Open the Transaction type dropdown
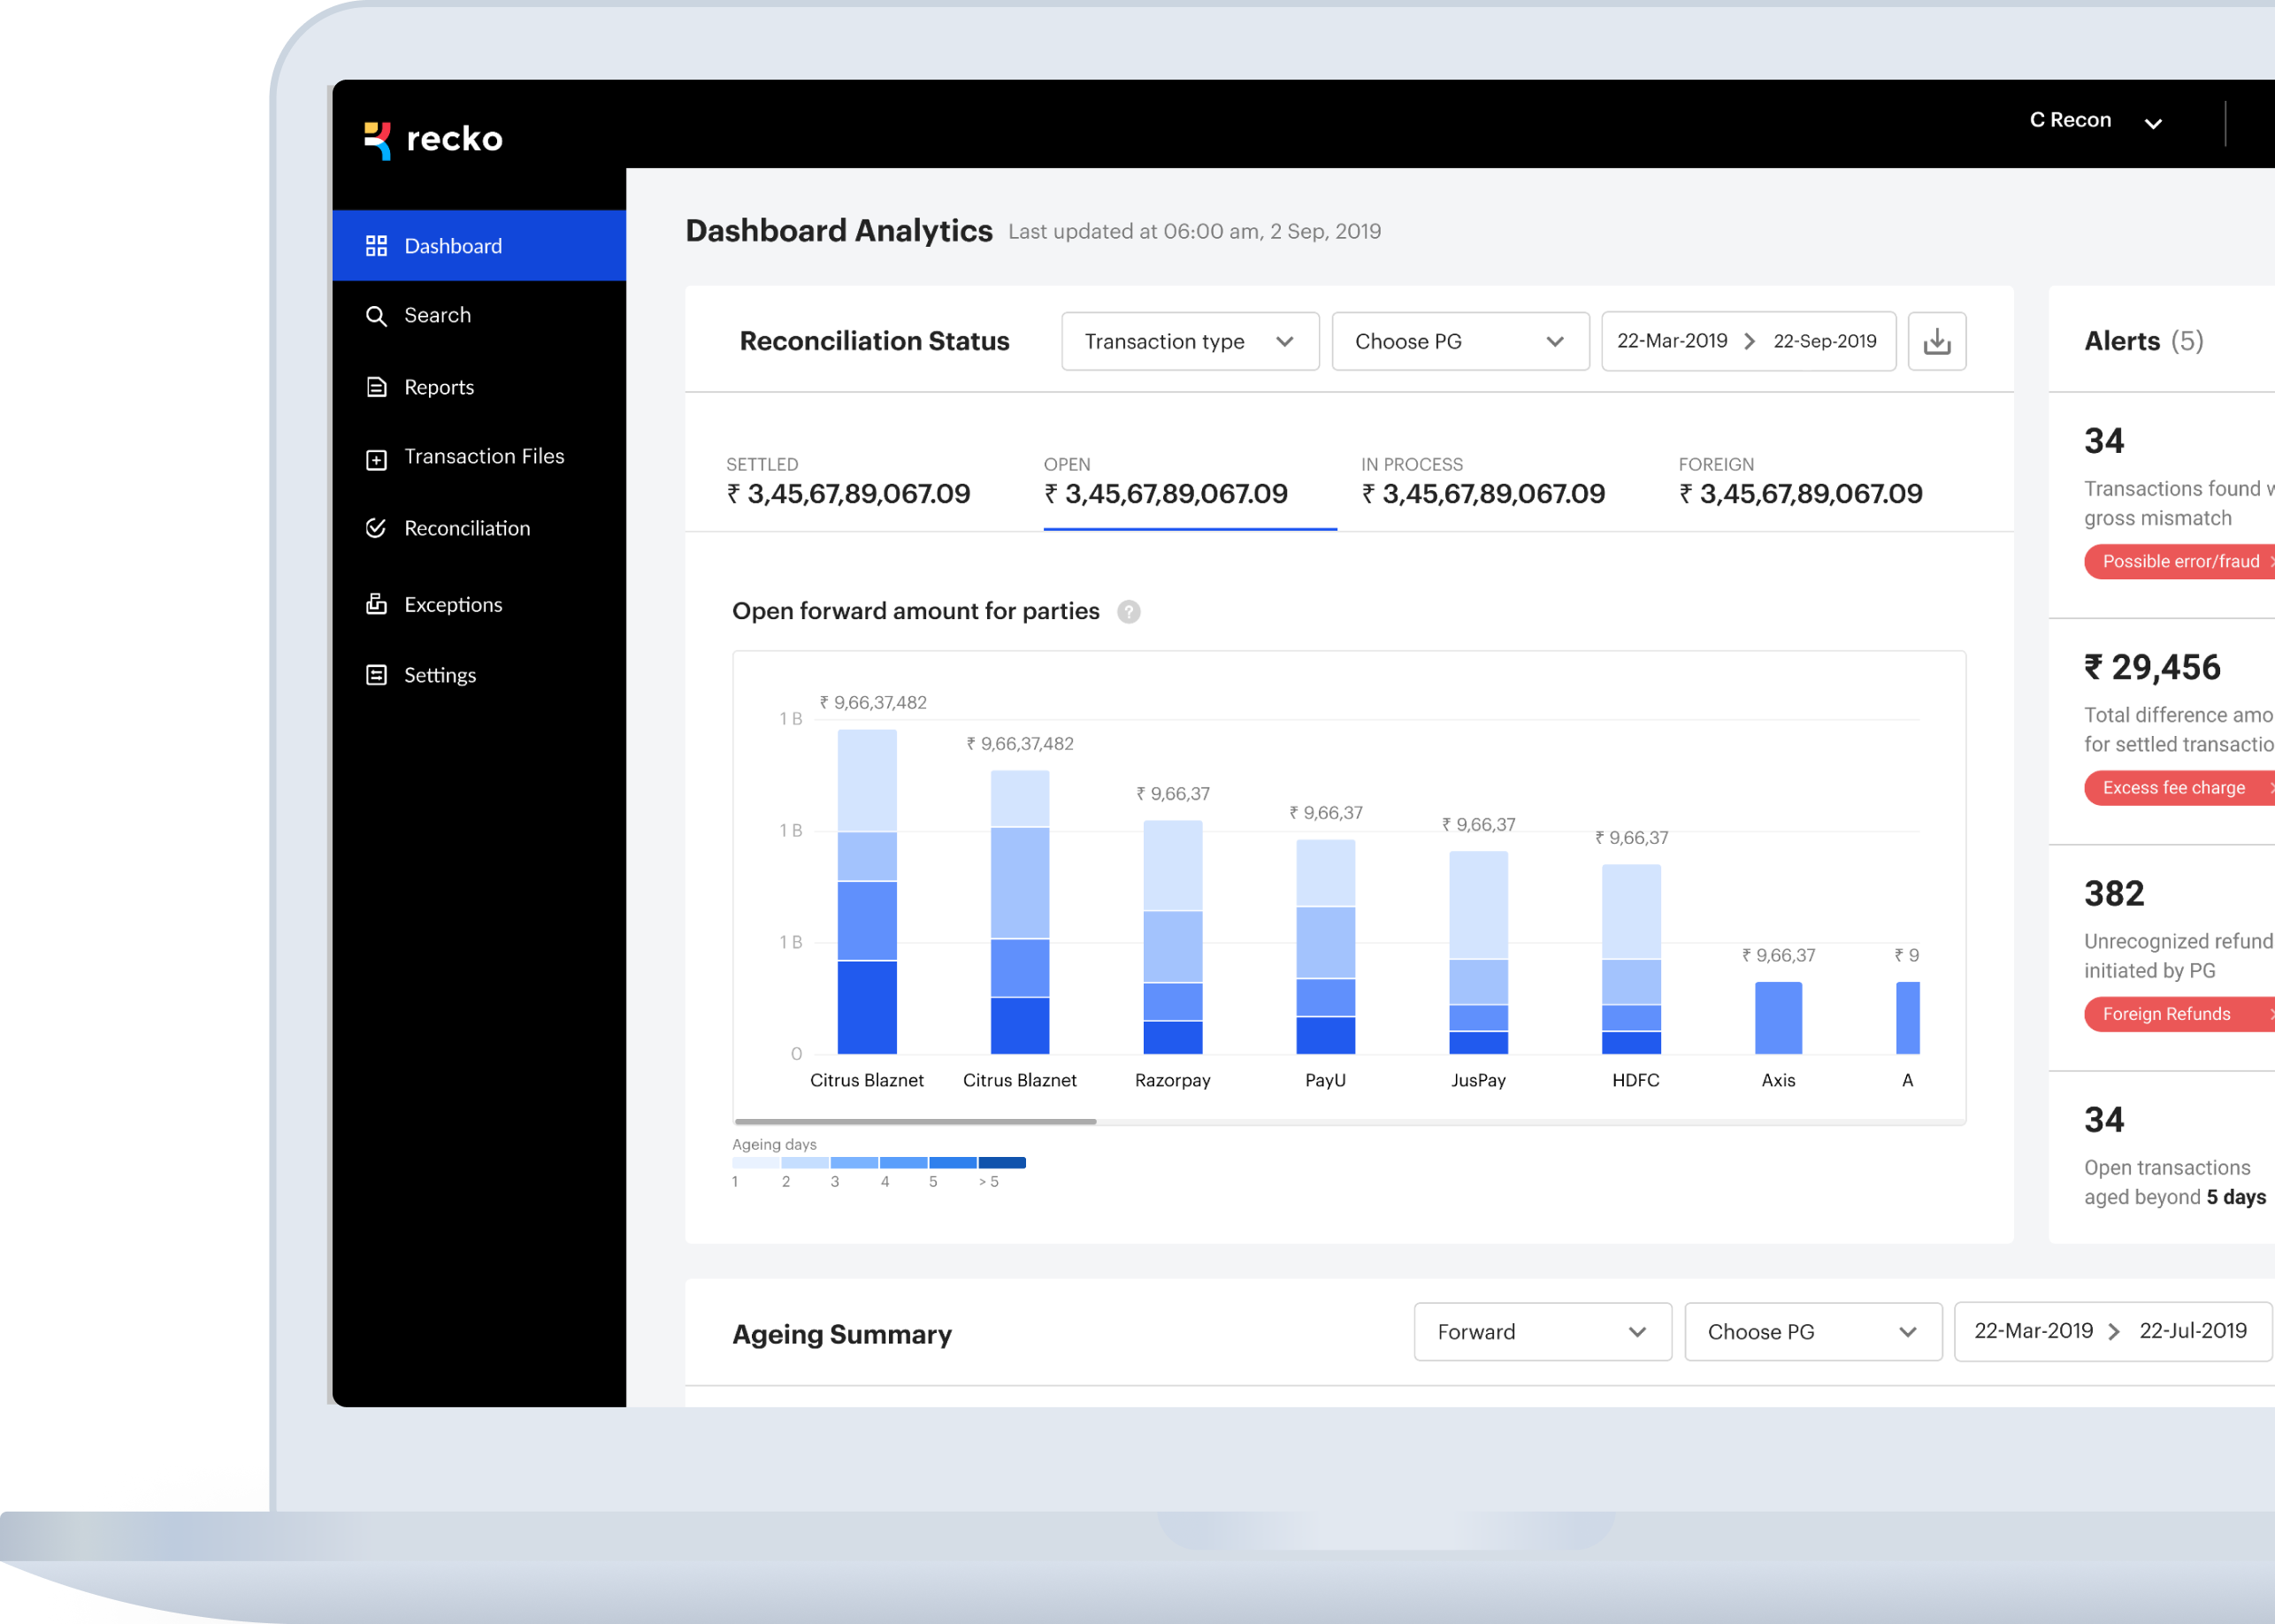Viewport: 2275px width, 1624px height. click(1190, 342)
